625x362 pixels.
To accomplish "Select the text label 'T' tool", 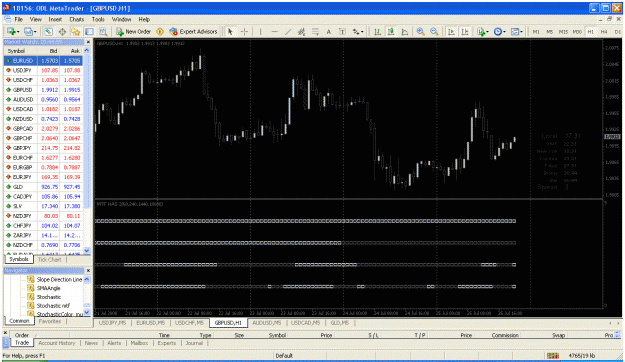I will pyautogui.click(x=342, y=31).
